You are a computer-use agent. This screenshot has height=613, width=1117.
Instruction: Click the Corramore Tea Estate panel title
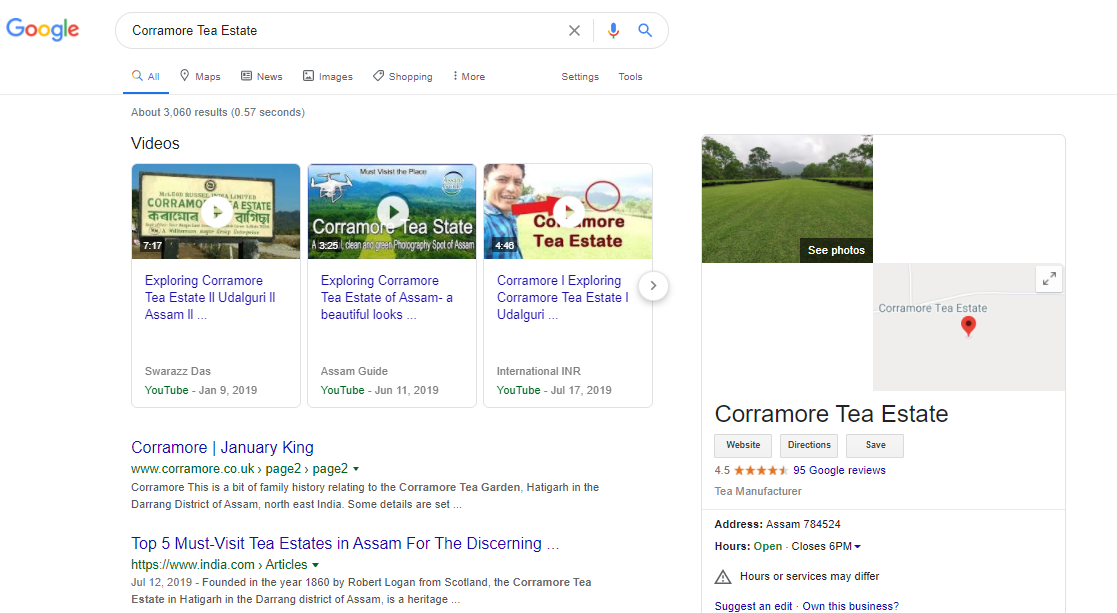[831, 414]
